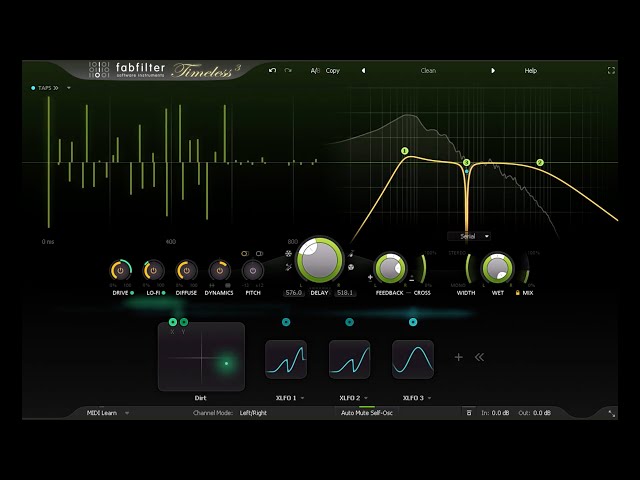Toggle the Mix lock icon
The image size is (640, 480).
(x=518, y=293)
